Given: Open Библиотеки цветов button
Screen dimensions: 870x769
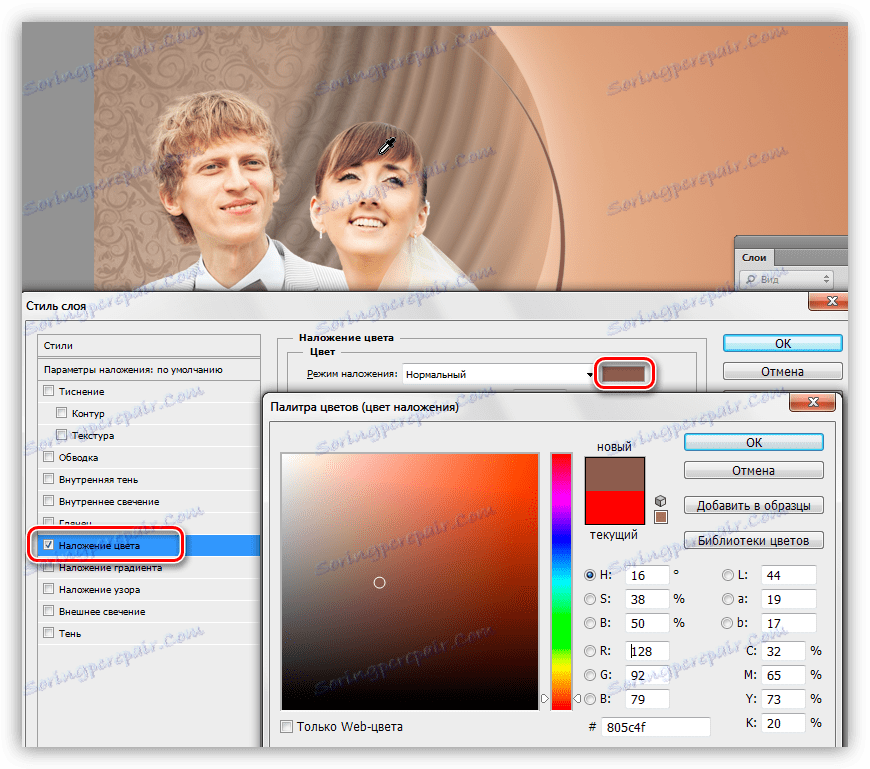Looking at the screenshot, I should pos(753,540).
